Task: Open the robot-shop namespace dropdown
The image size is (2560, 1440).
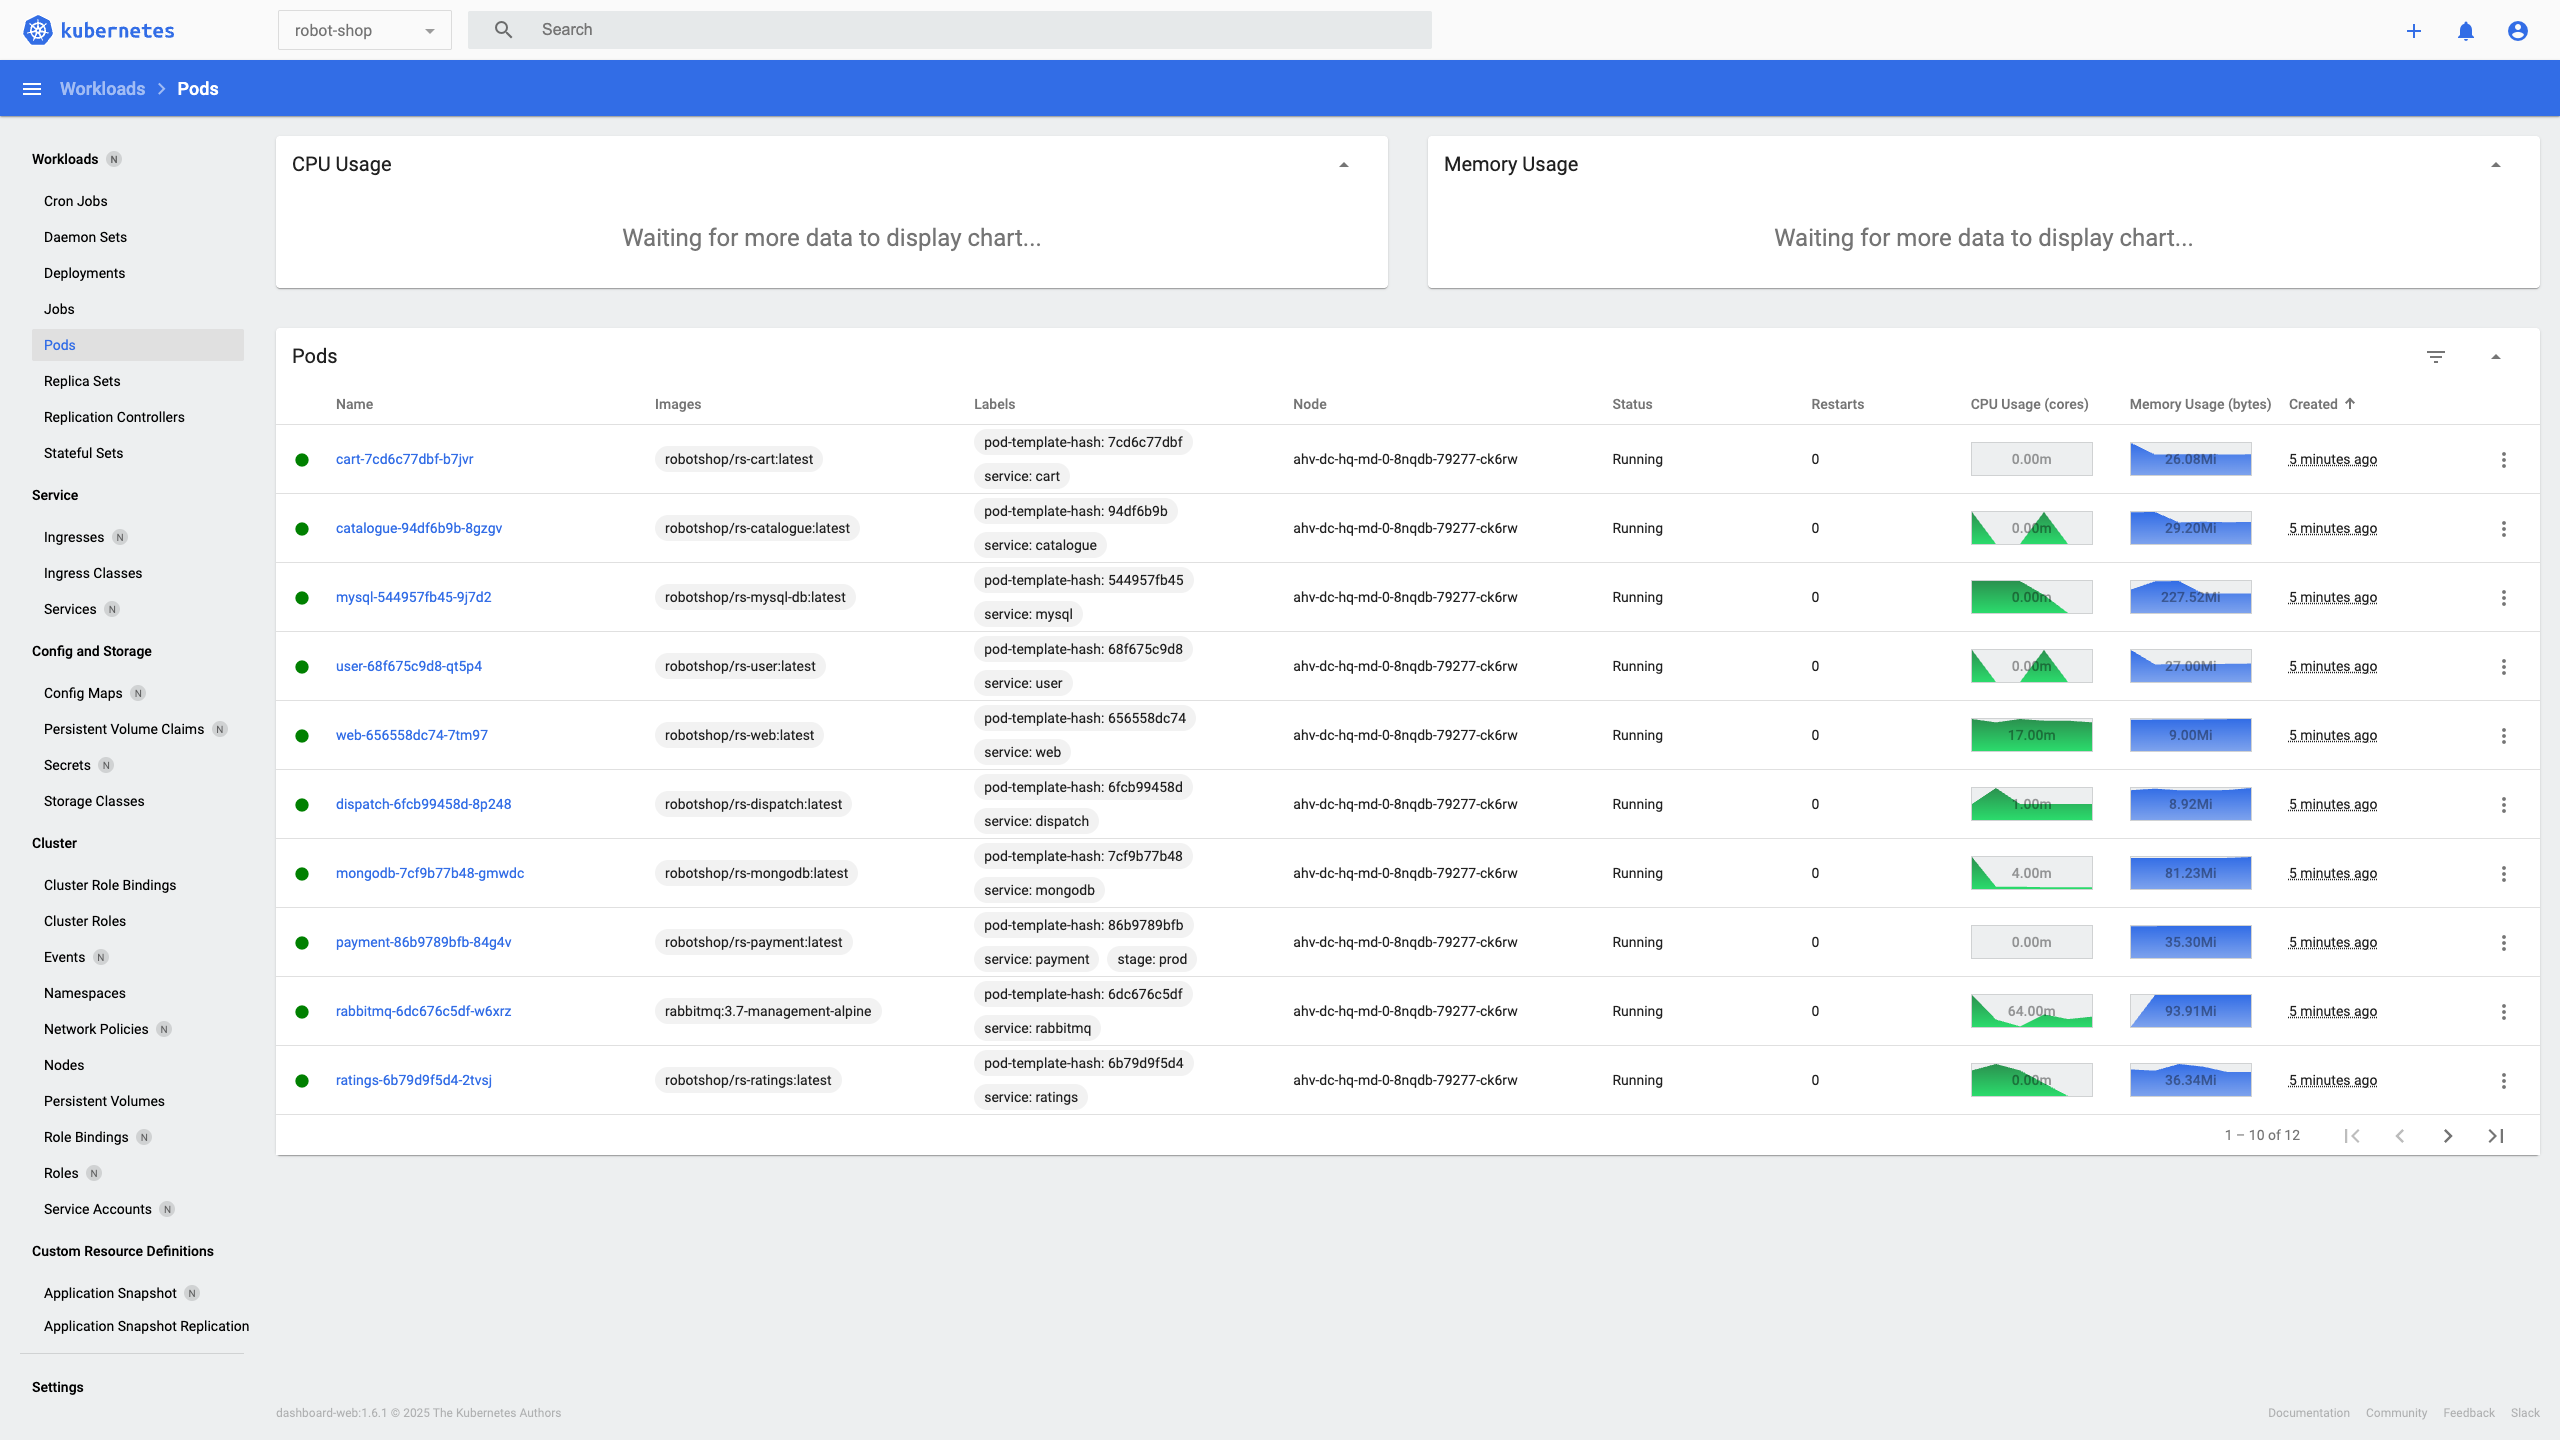Action: [364, 31]
